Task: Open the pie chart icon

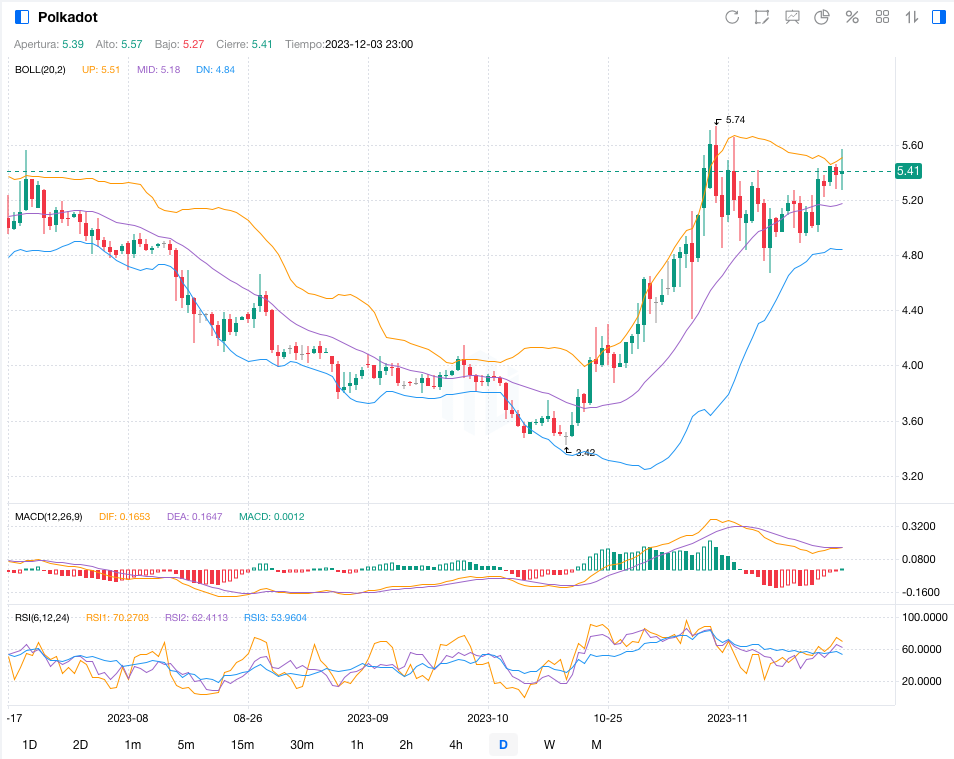Action: pos(822,17)
